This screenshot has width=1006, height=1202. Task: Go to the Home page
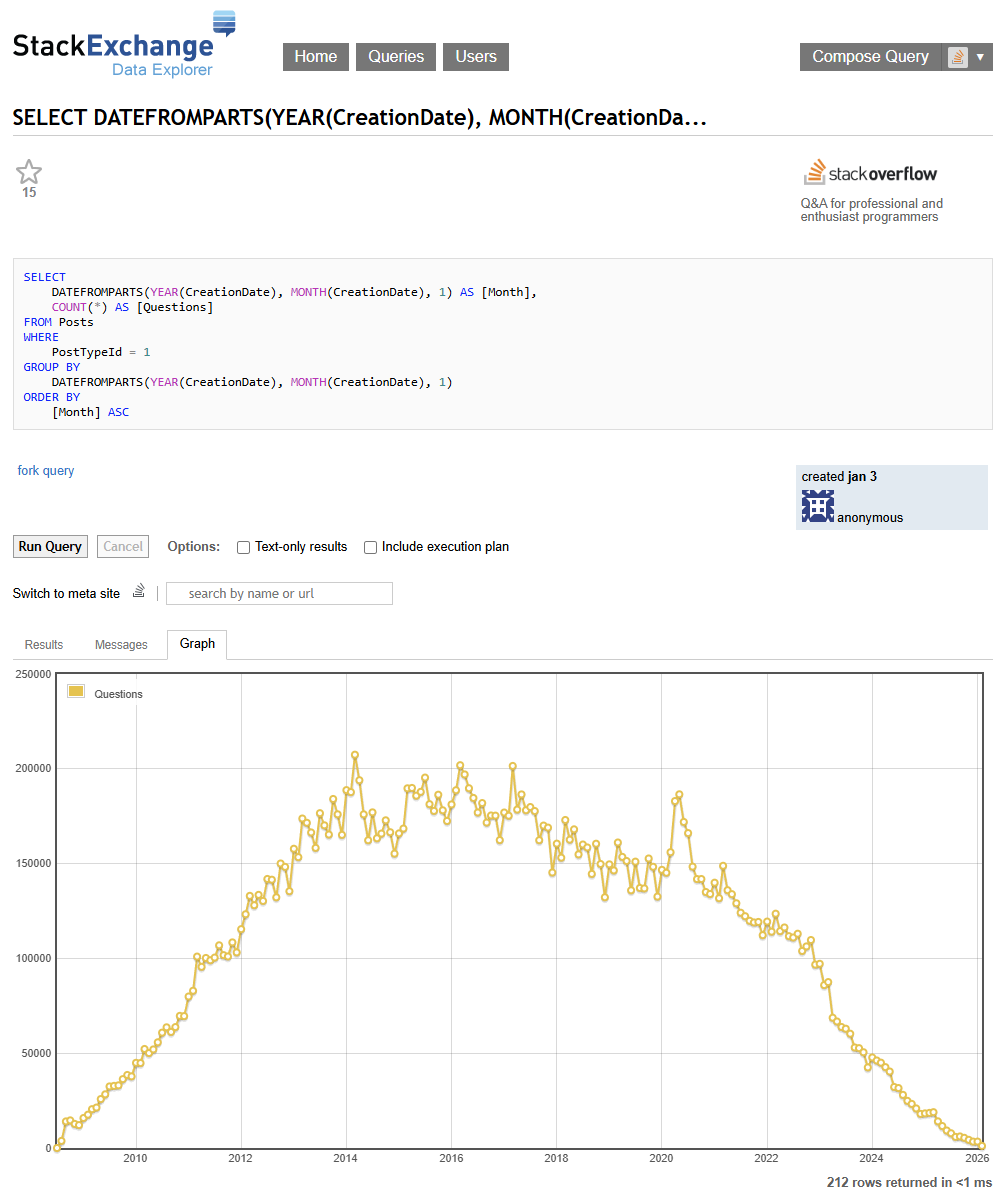pyautogui.click(x=316, y=57)
